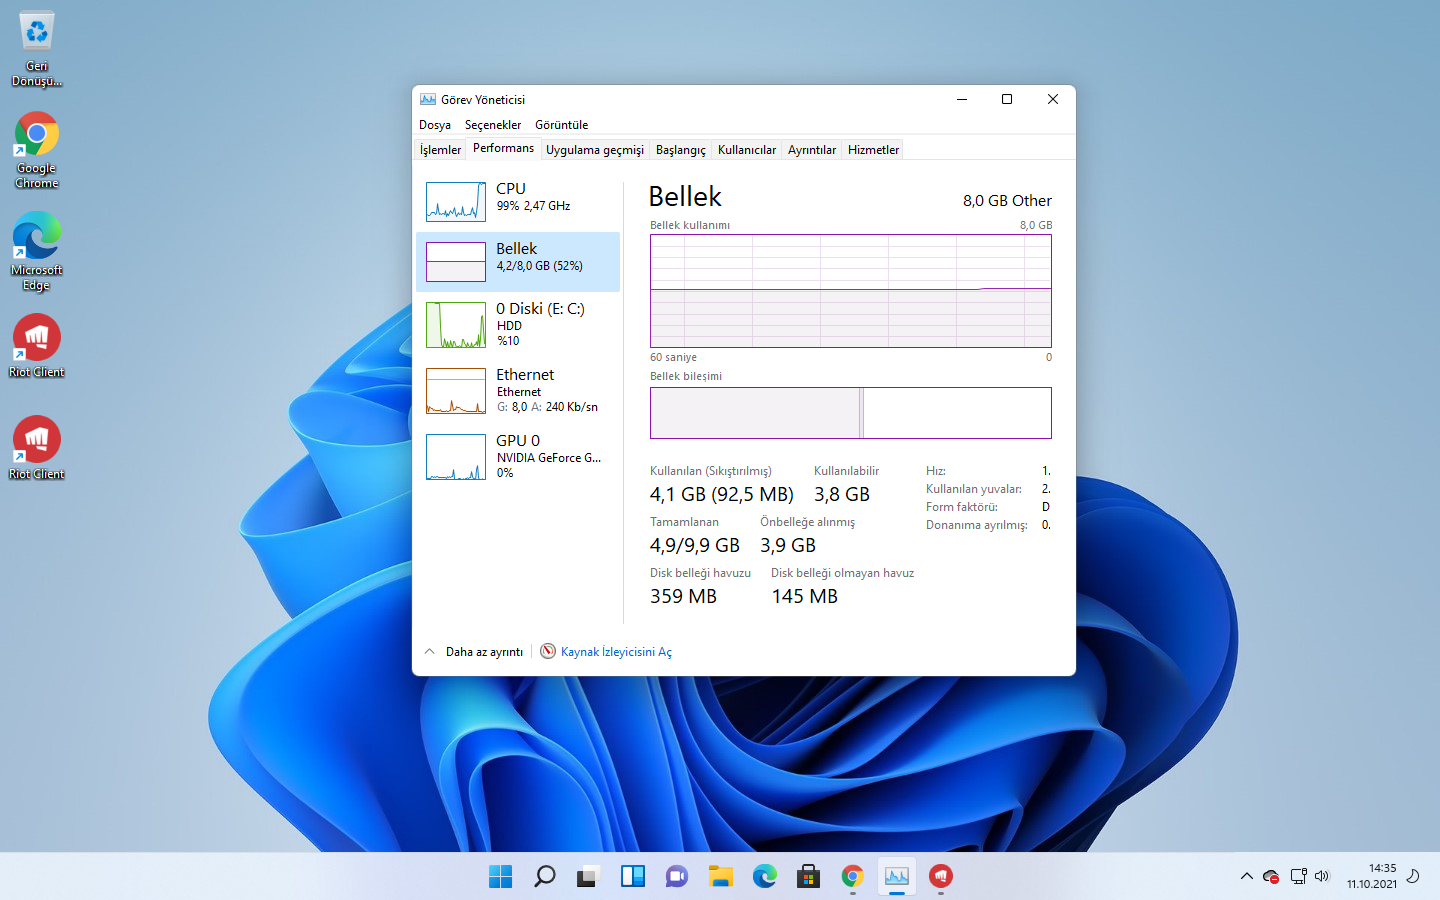Click the Bellek kullanımı usage graph
This screenshot has height=900, width=1440.
click(x=851, y=291)
